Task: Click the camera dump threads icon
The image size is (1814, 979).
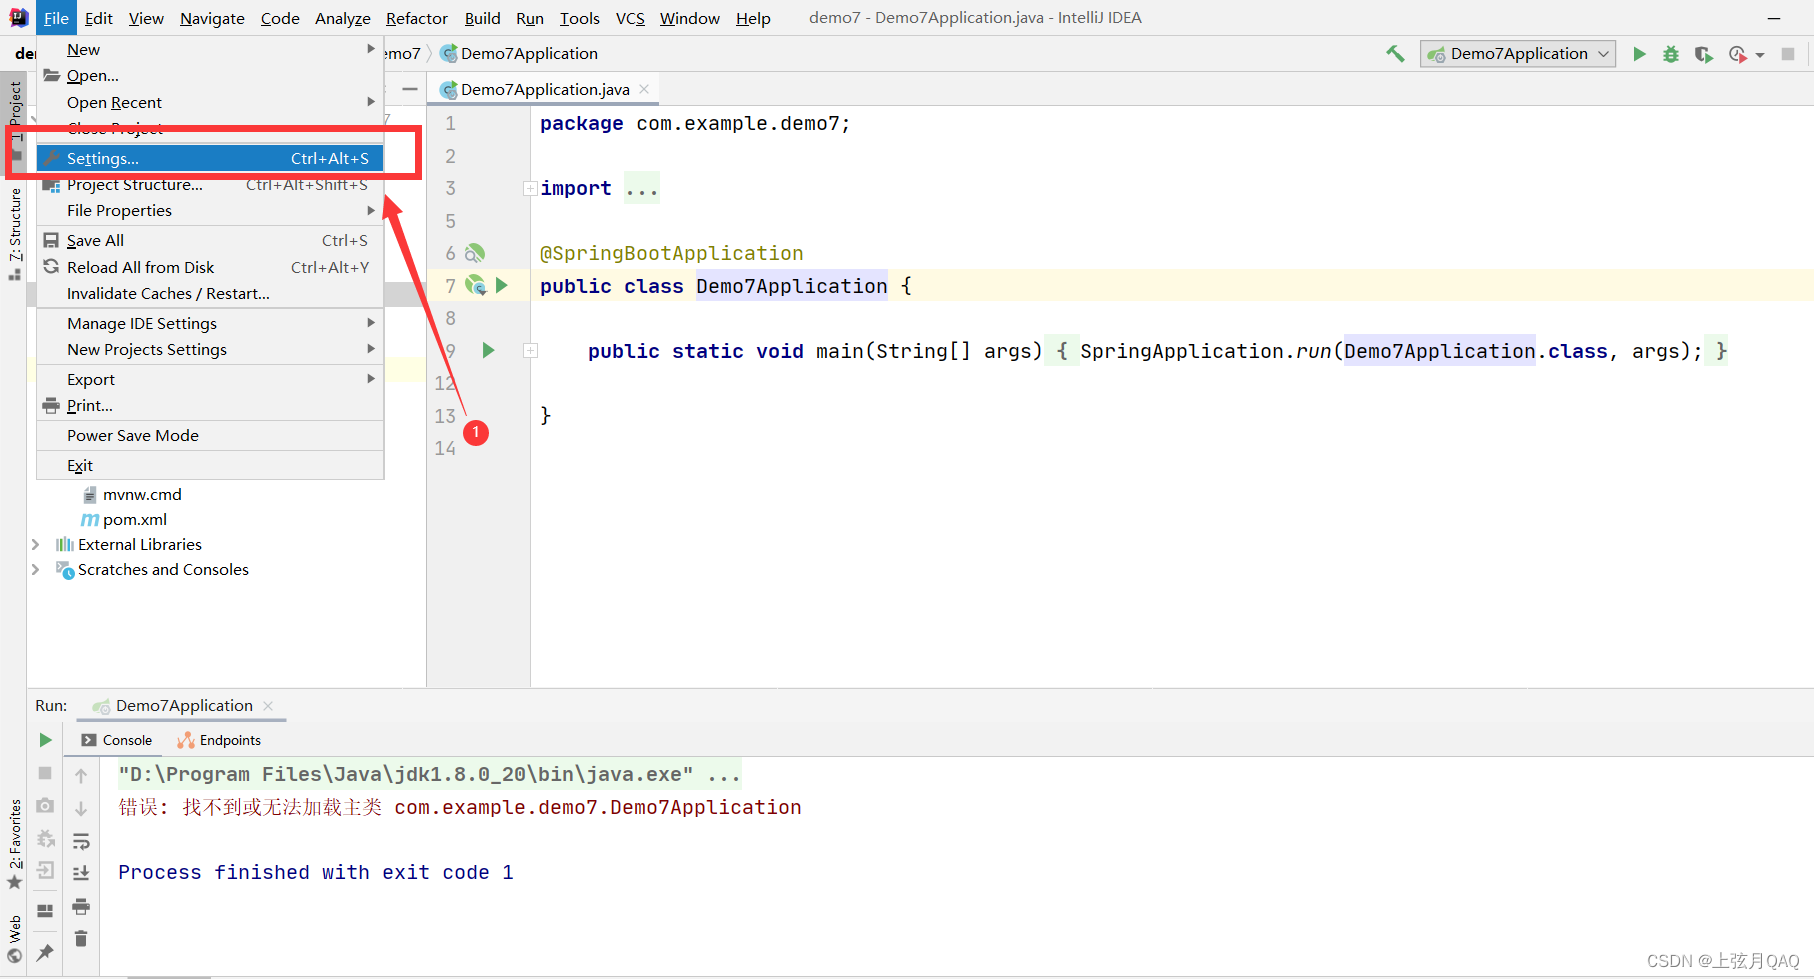Action: pyautogui.click(x=45, y=805)
